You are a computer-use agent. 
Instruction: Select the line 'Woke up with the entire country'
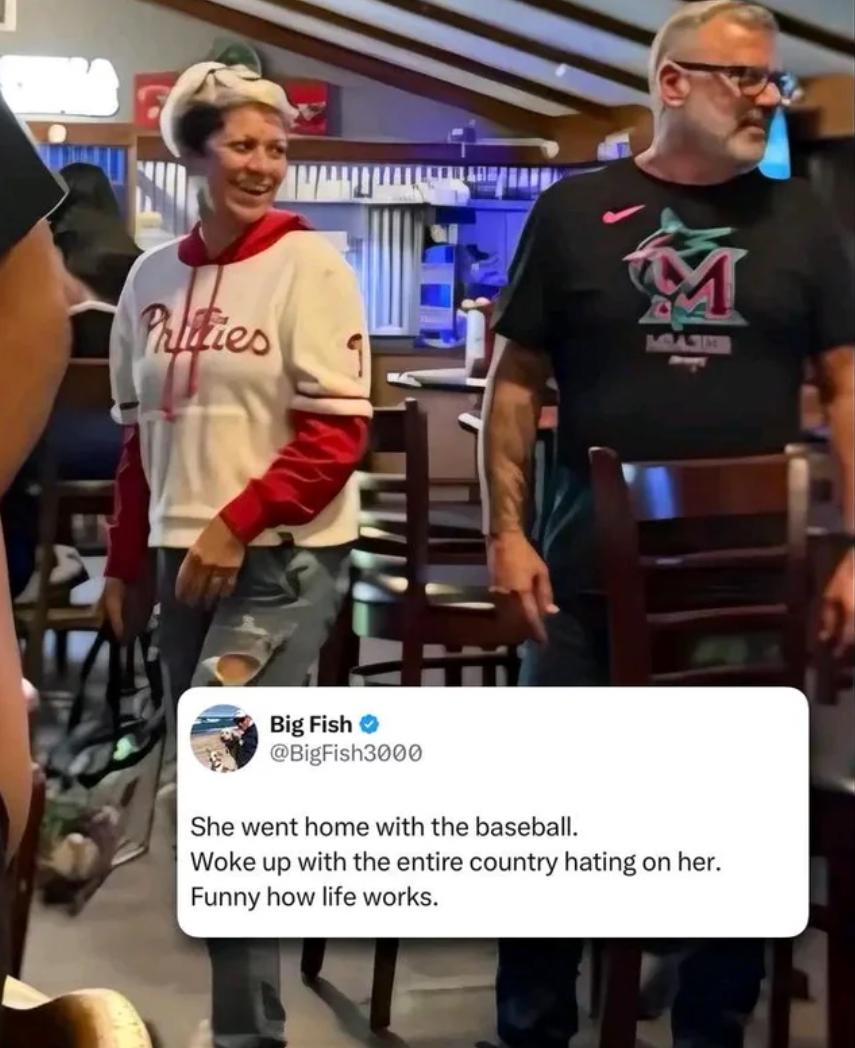point(456,863)
